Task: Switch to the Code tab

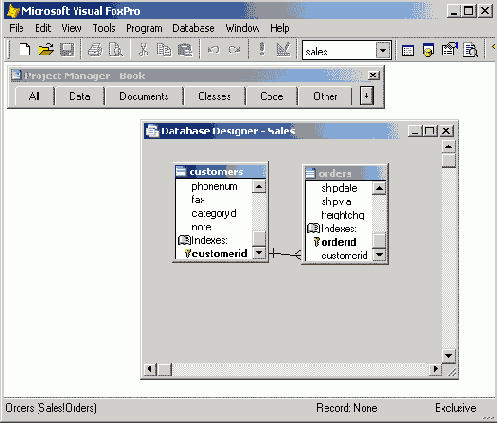Action: pos(272,96)
